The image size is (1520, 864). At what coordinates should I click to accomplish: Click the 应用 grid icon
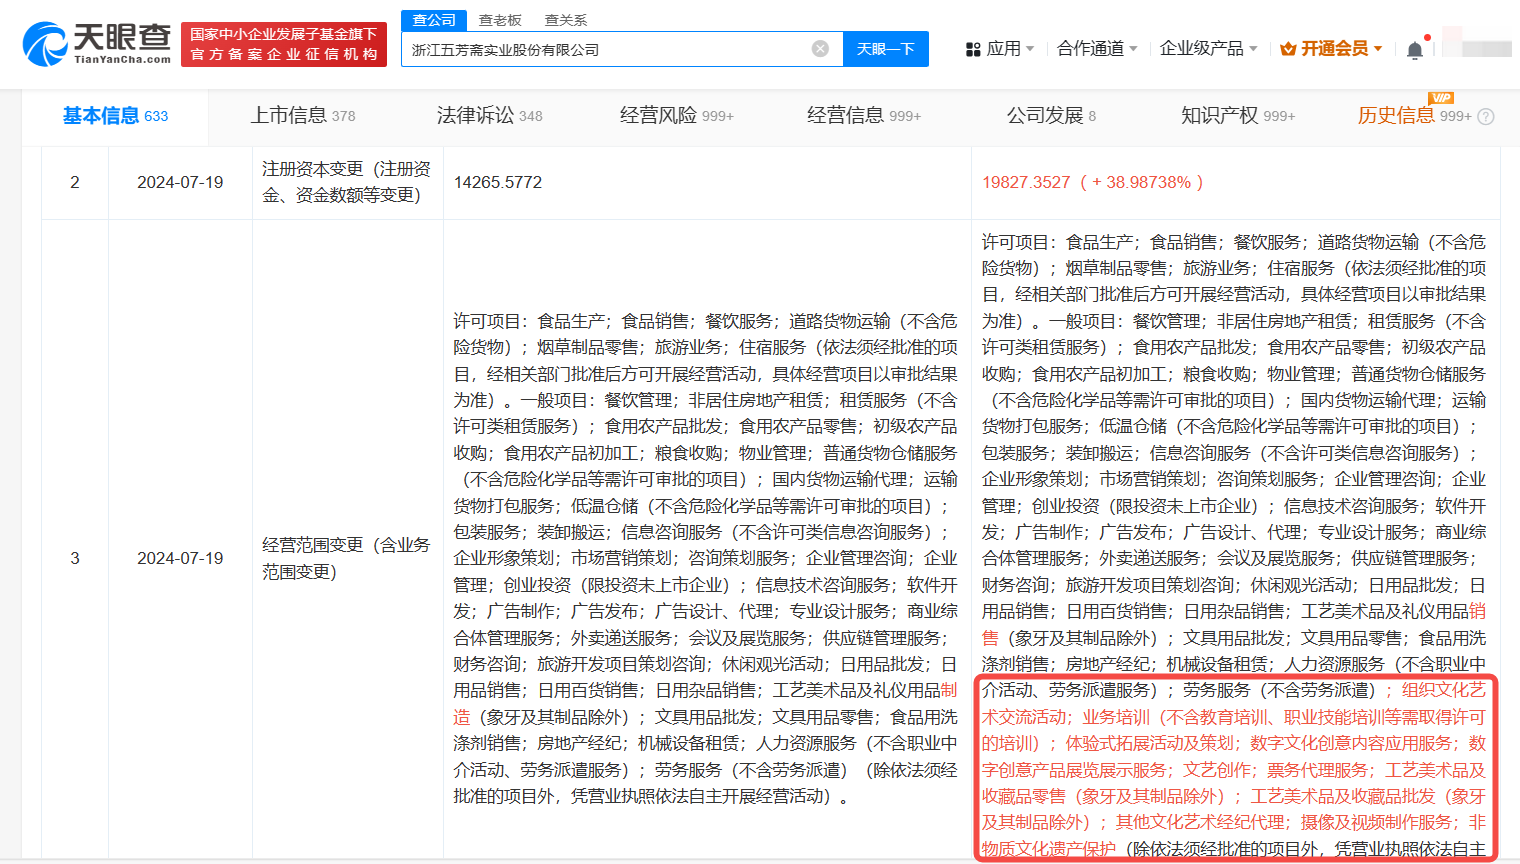[x=973, y=49]
